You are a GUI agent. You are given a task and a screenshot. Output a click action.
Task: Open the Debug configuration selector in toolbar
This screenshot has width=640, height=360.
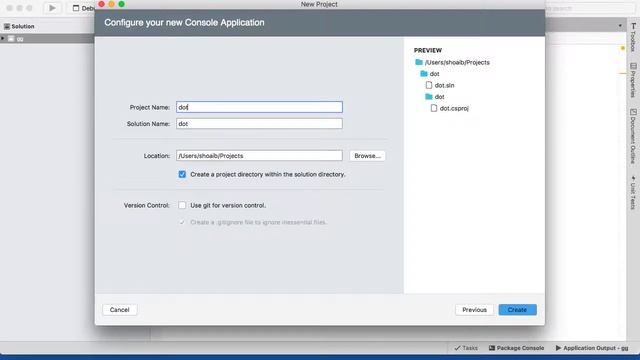pyautogui.click(x=84, y=8)
